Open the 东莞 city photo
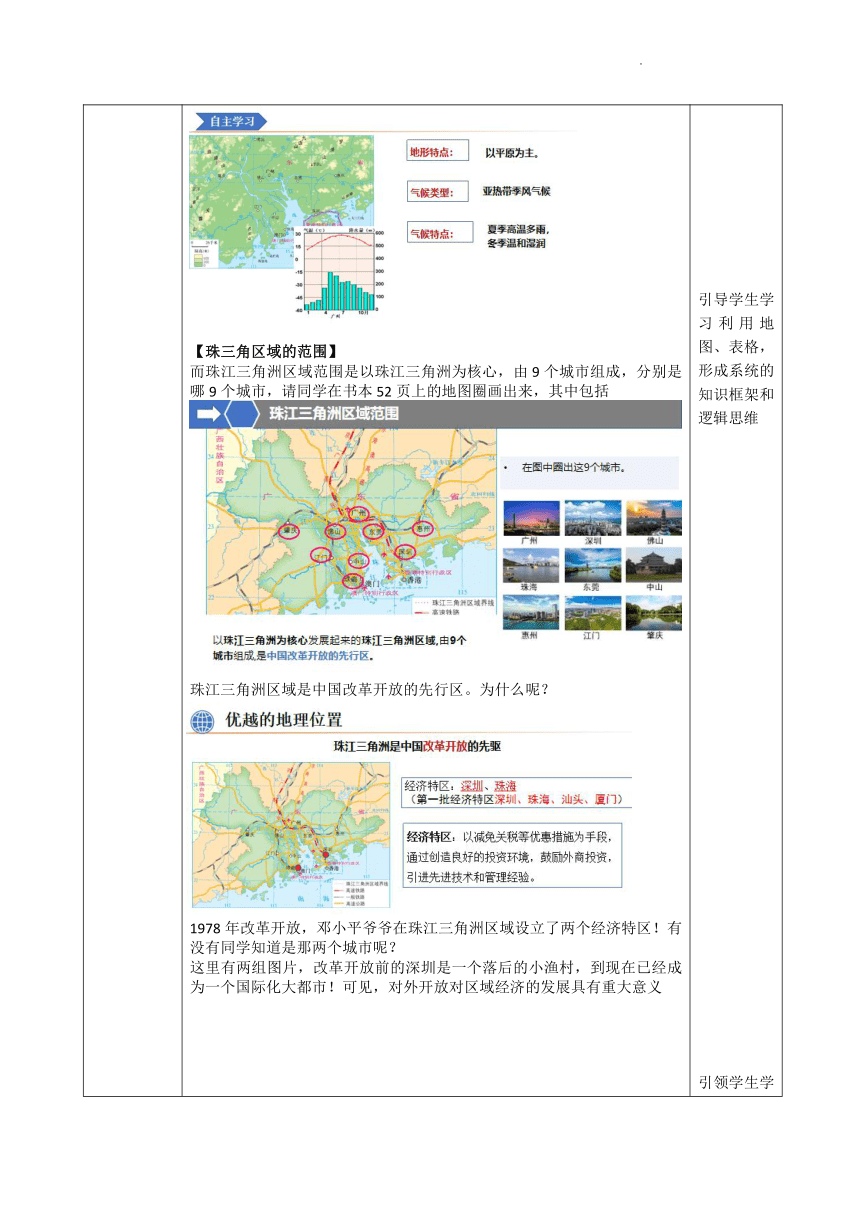 (592, 564)
